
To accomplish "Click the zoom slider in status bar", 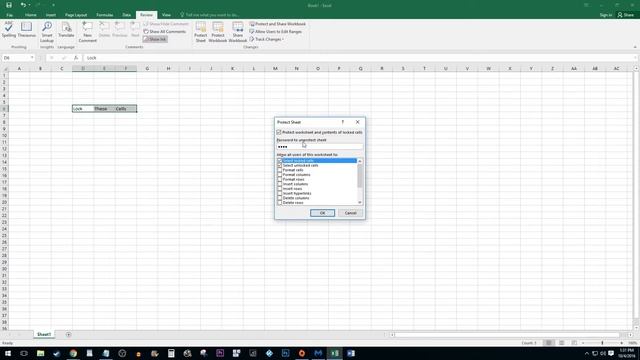I will pyautogui.click(x=602, y=343).
